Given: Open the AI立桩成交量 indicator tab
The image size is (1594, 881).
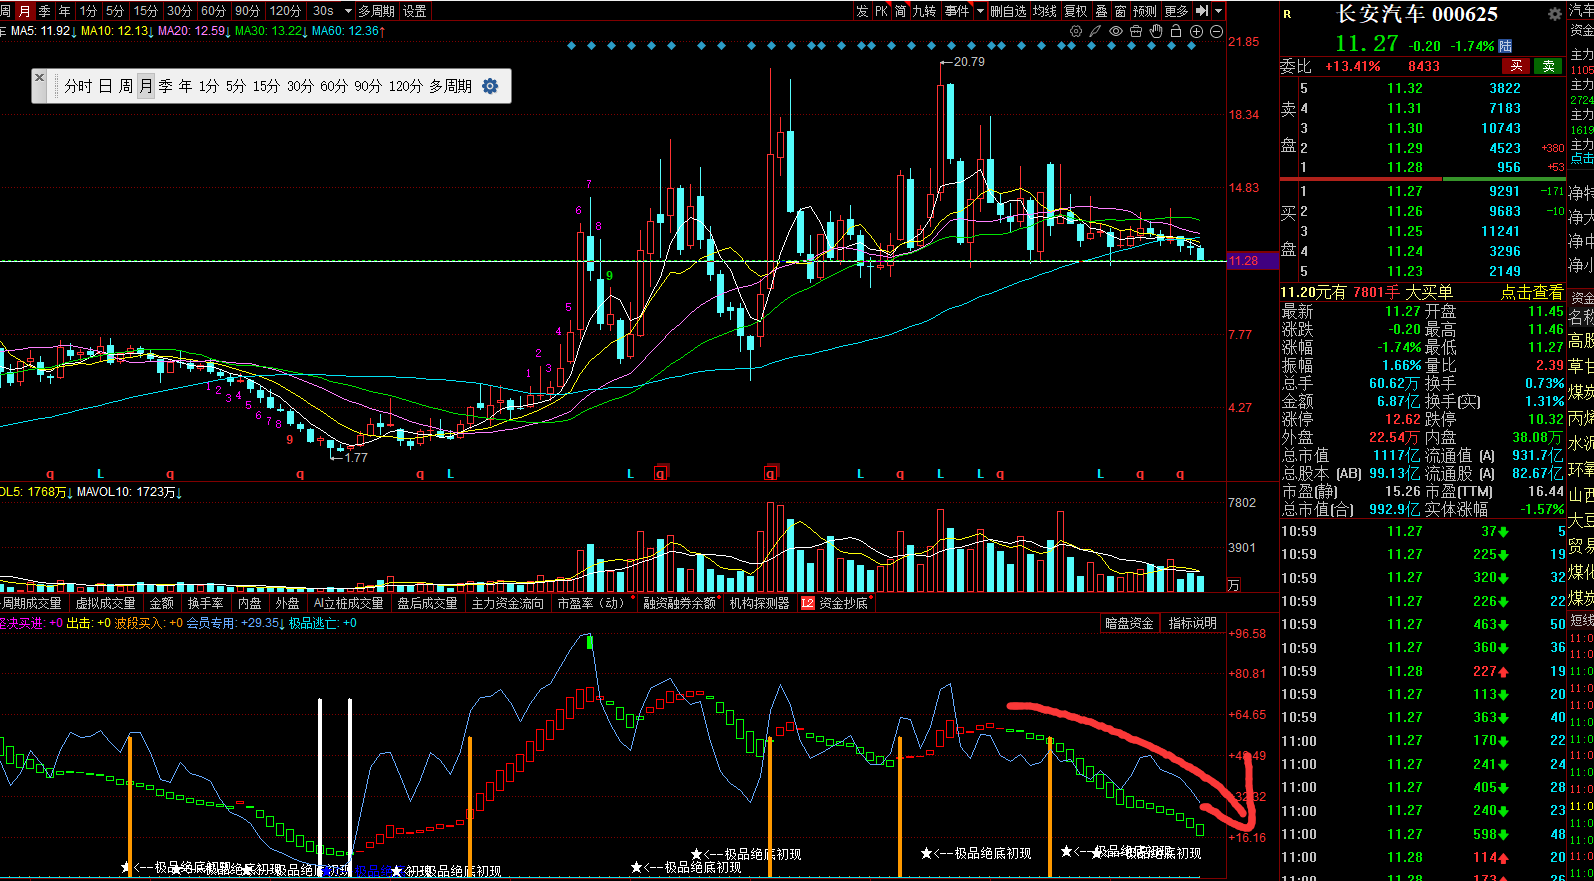Looking at the screenshot, I should [x=348, y=603].
